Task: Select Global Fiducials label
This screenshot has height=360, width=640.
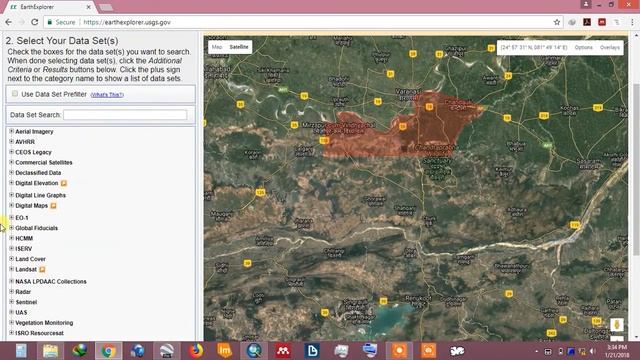Action: (36, 228)
